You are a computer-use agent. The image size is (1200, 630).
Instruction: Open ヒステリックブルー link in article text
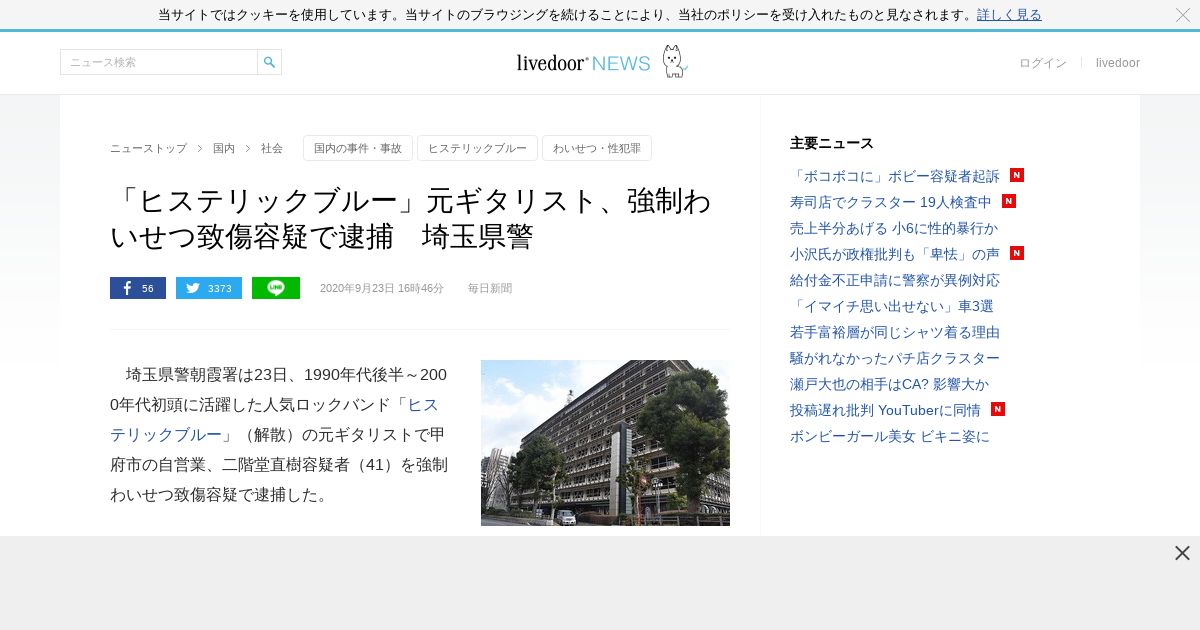tap(274, 419)
